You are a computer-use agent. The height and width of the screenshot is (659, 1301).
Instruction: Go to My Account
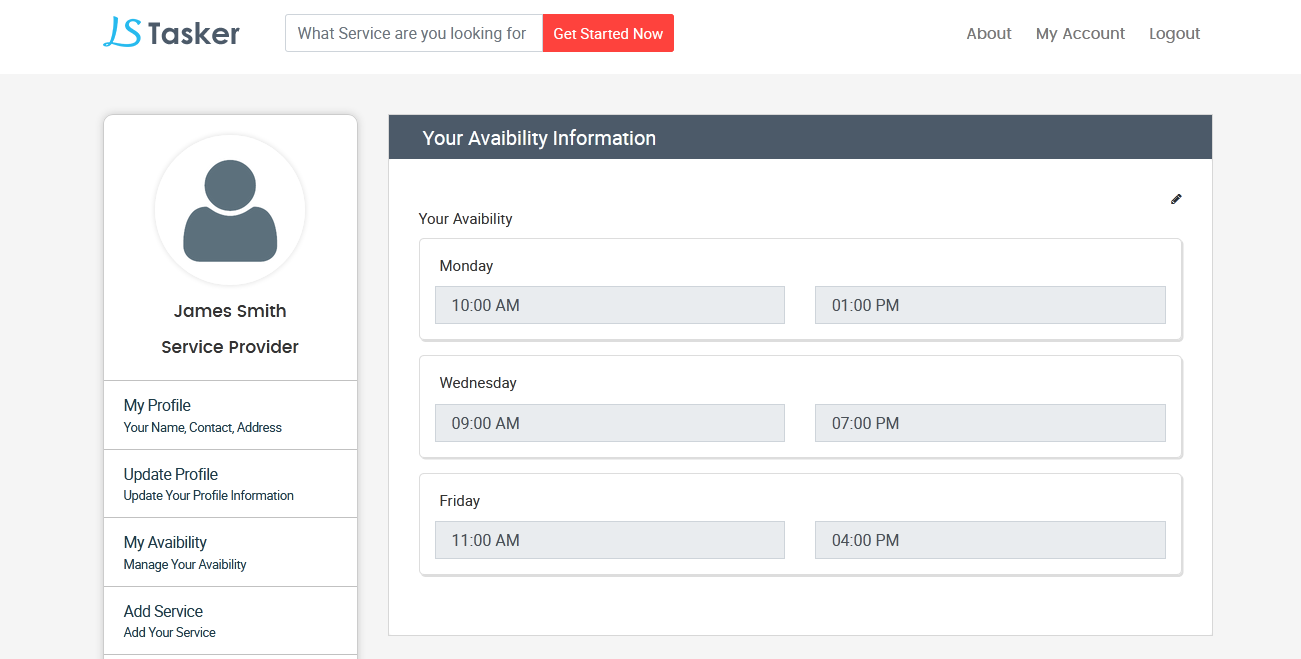click(x=1080, y=33)
